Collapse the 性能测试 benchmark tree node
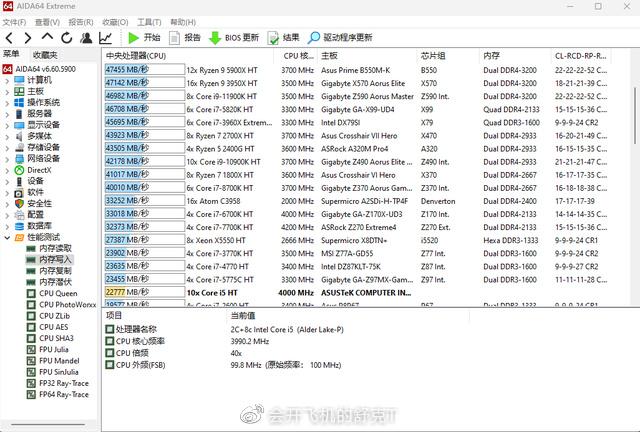The height and width of the screenshot is (432, 640). click(x=7, y=237)
